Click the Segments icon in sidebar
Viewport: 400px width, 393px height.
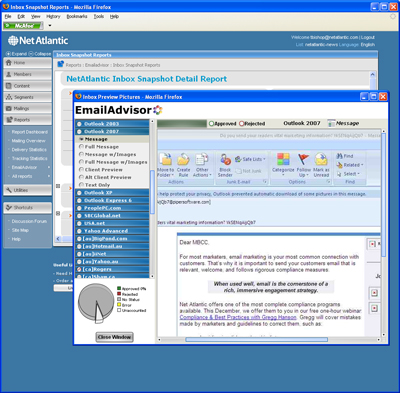[9, 97]
